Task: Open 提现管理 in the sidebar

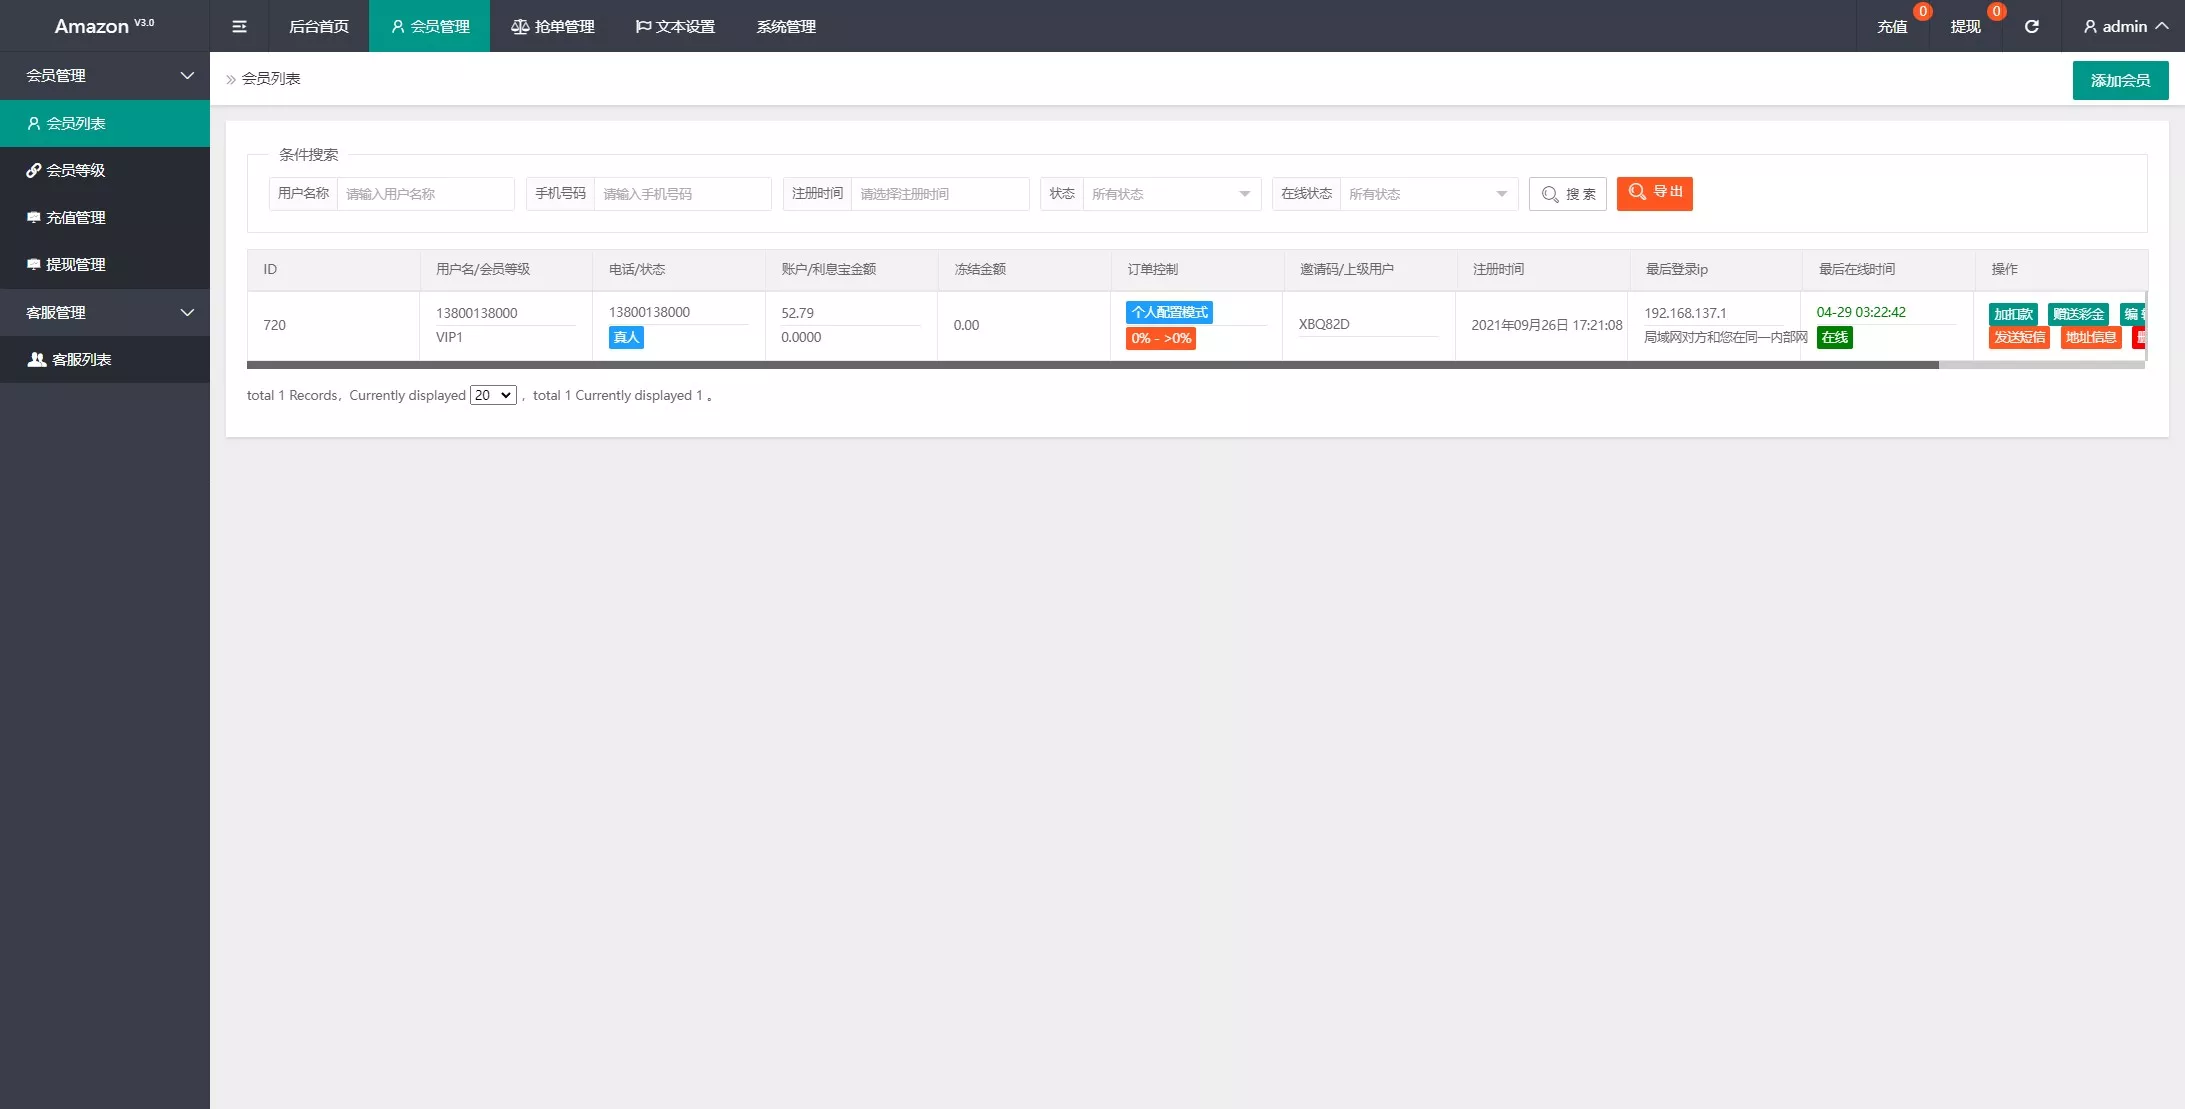Action: point(75,264)
